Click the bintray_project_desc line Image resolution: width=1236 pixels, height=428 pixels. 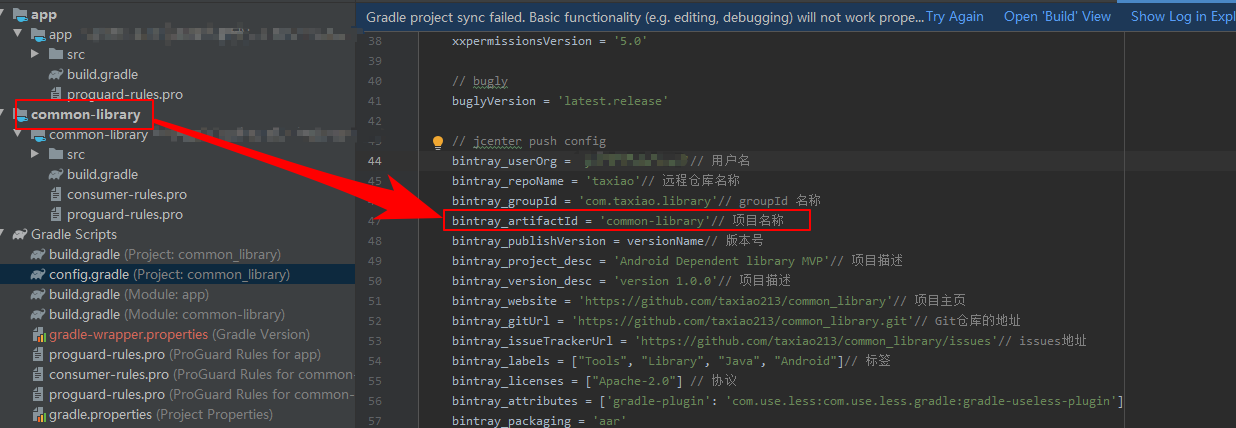coord(677,261)
